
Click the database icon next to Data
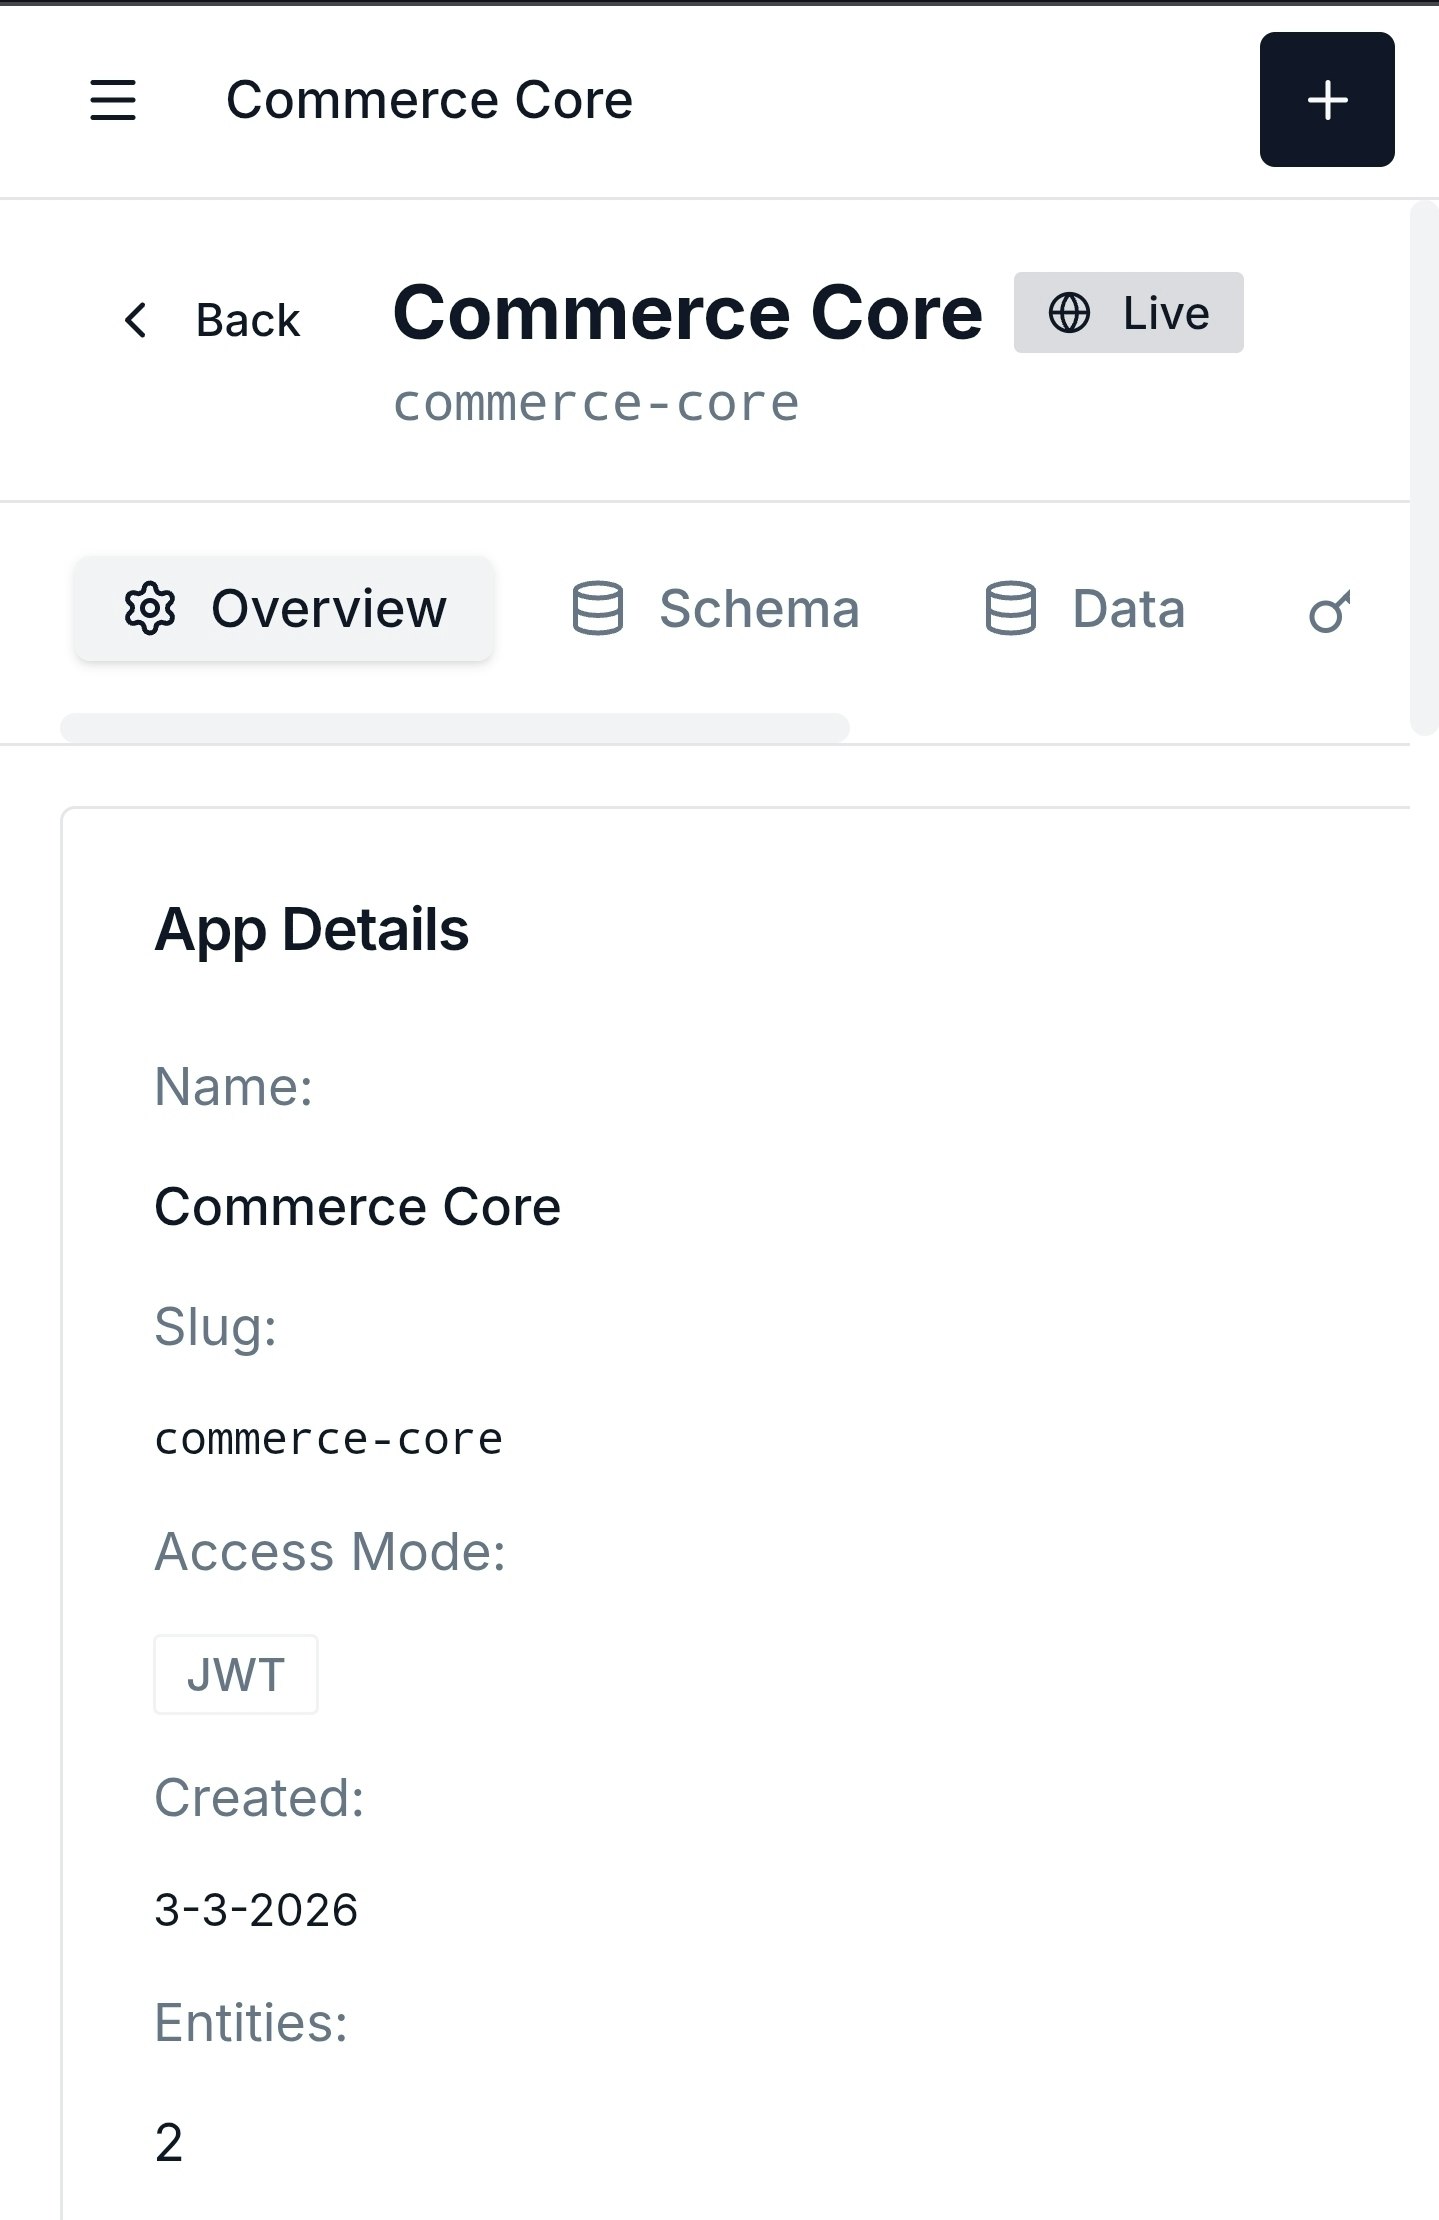tap(1011, 608)
